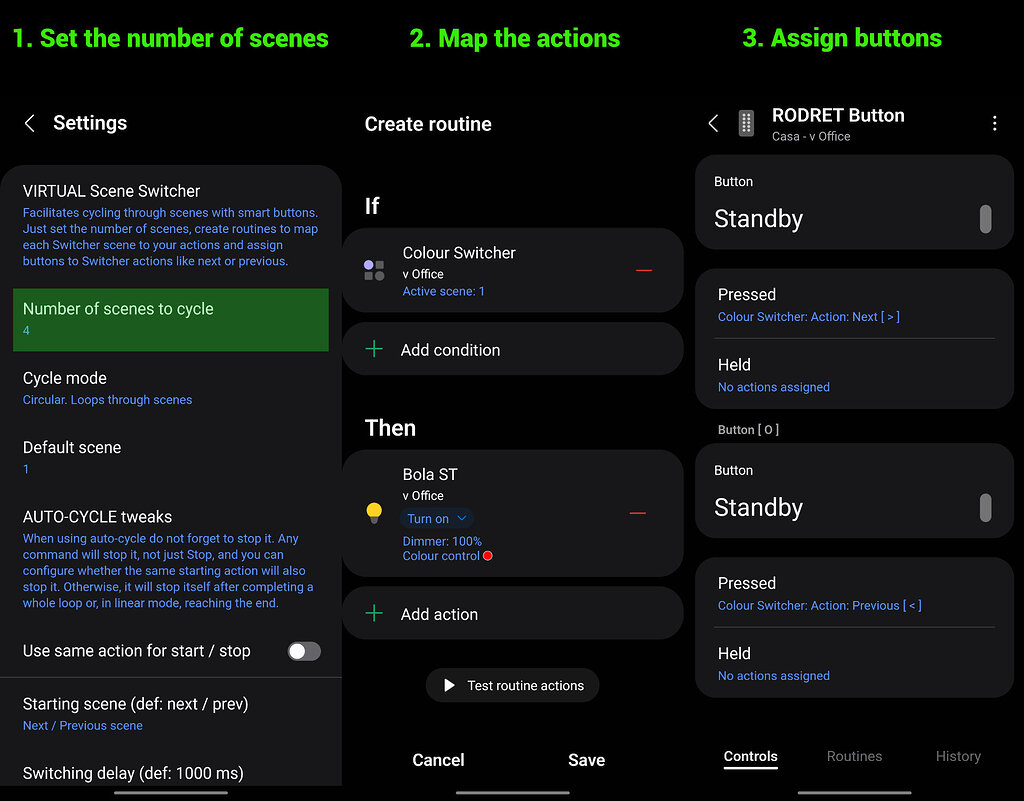Toggle Use same action for start / stop
This screenshot has height=801, width=1024.
[304, 651]
